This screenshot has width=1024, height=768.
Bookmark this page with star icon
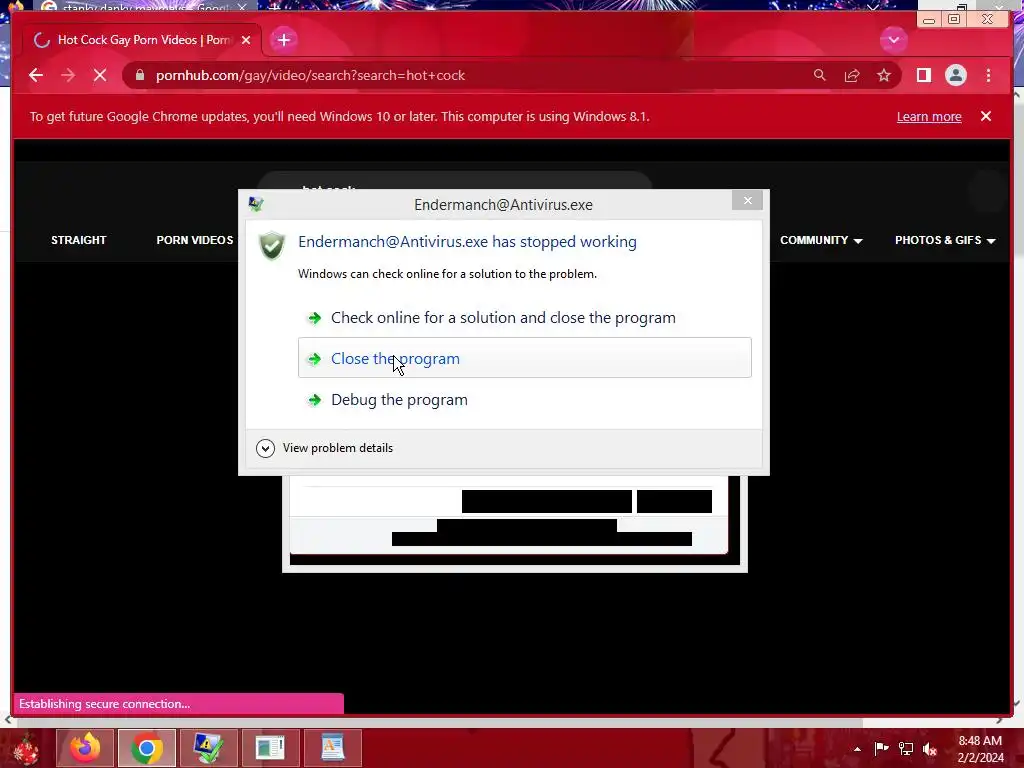pyautogui.click(x=884, y=75)
